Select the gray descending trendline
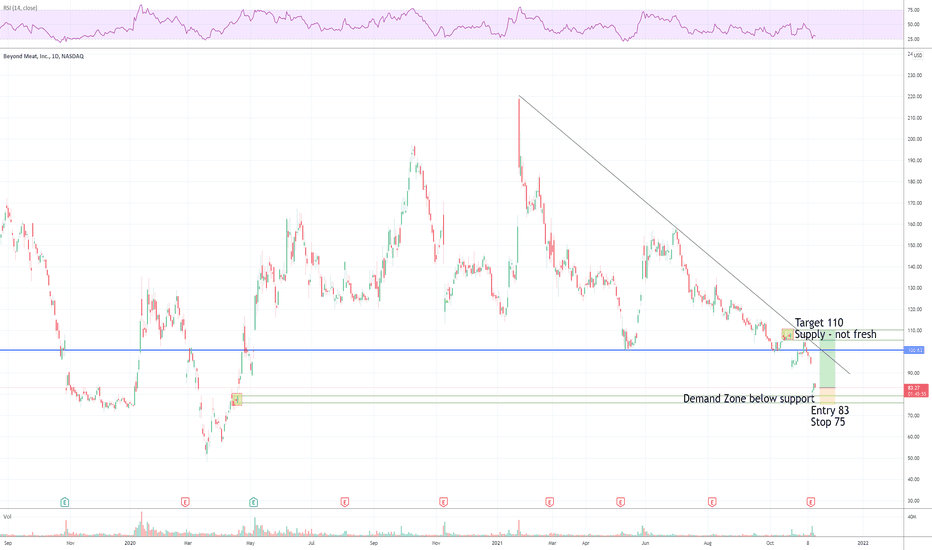This screenshot has height=550, width=932. [x=684, y=234]
